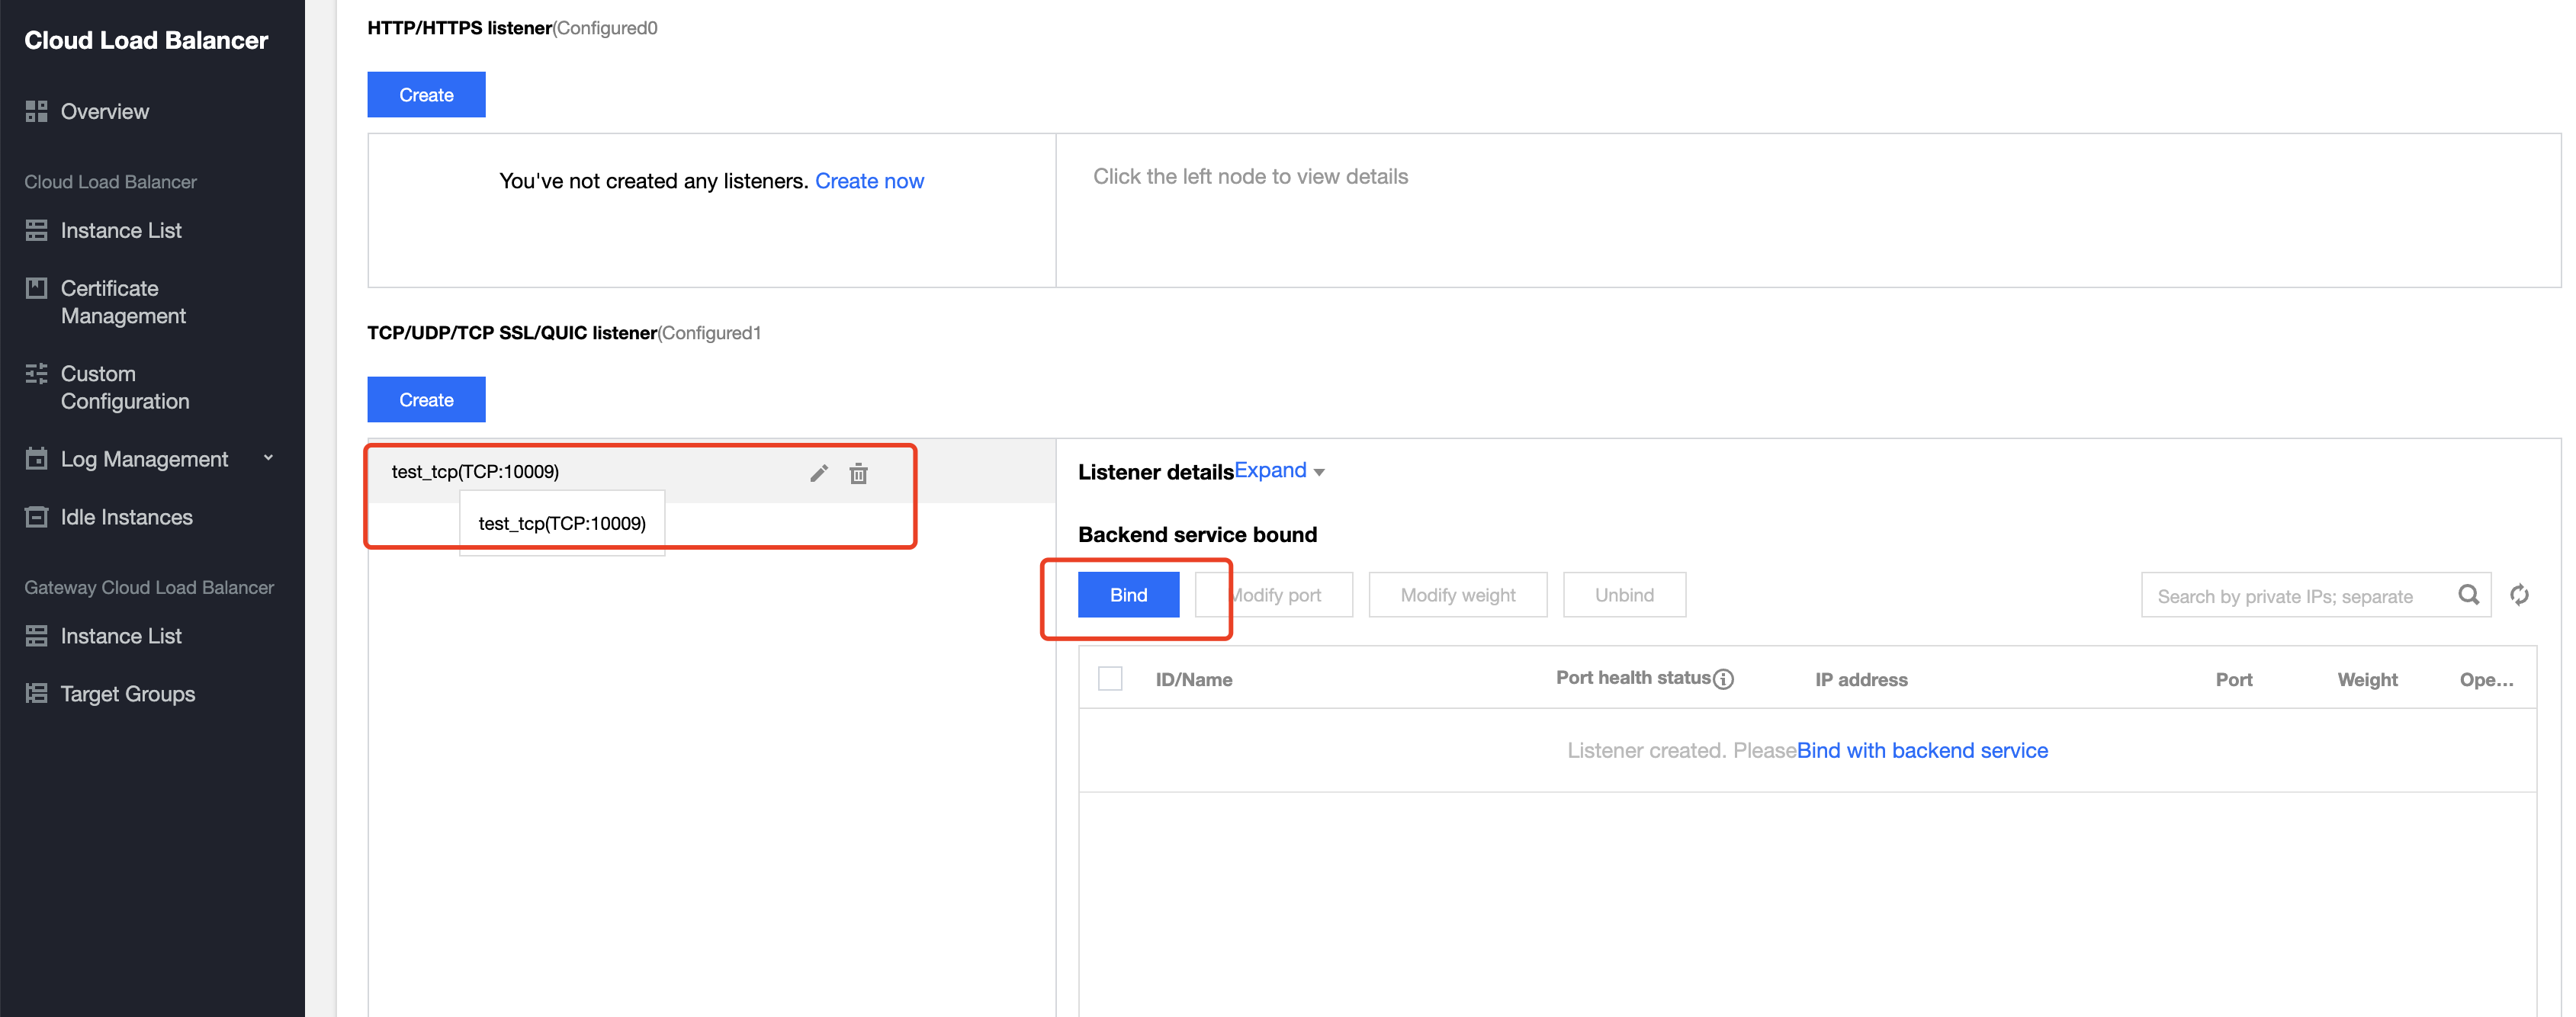
Task: Click the pencil edit icon for test_tcp listener
Action: point(819,473)
